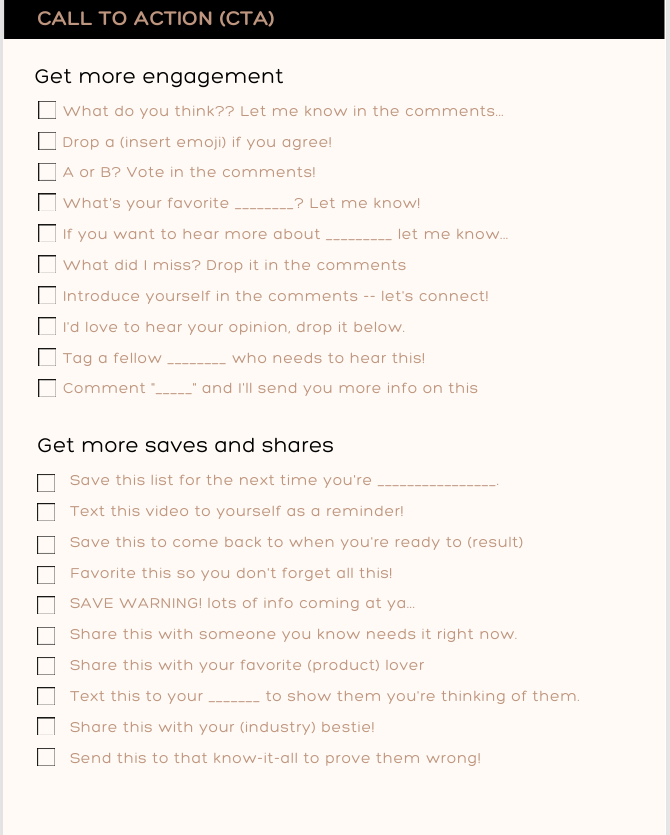Check "Save this list for the next time" box
The height and width of the screenshot is (835, 670).
(x=46, y=482)
